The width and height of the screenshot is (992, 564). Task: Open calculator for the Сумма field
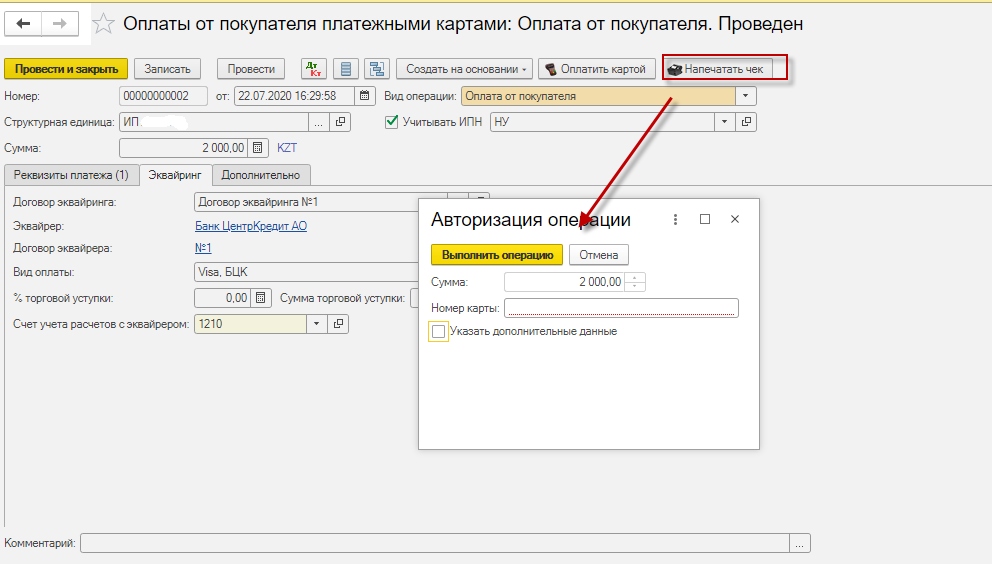[x=257, y=148]
